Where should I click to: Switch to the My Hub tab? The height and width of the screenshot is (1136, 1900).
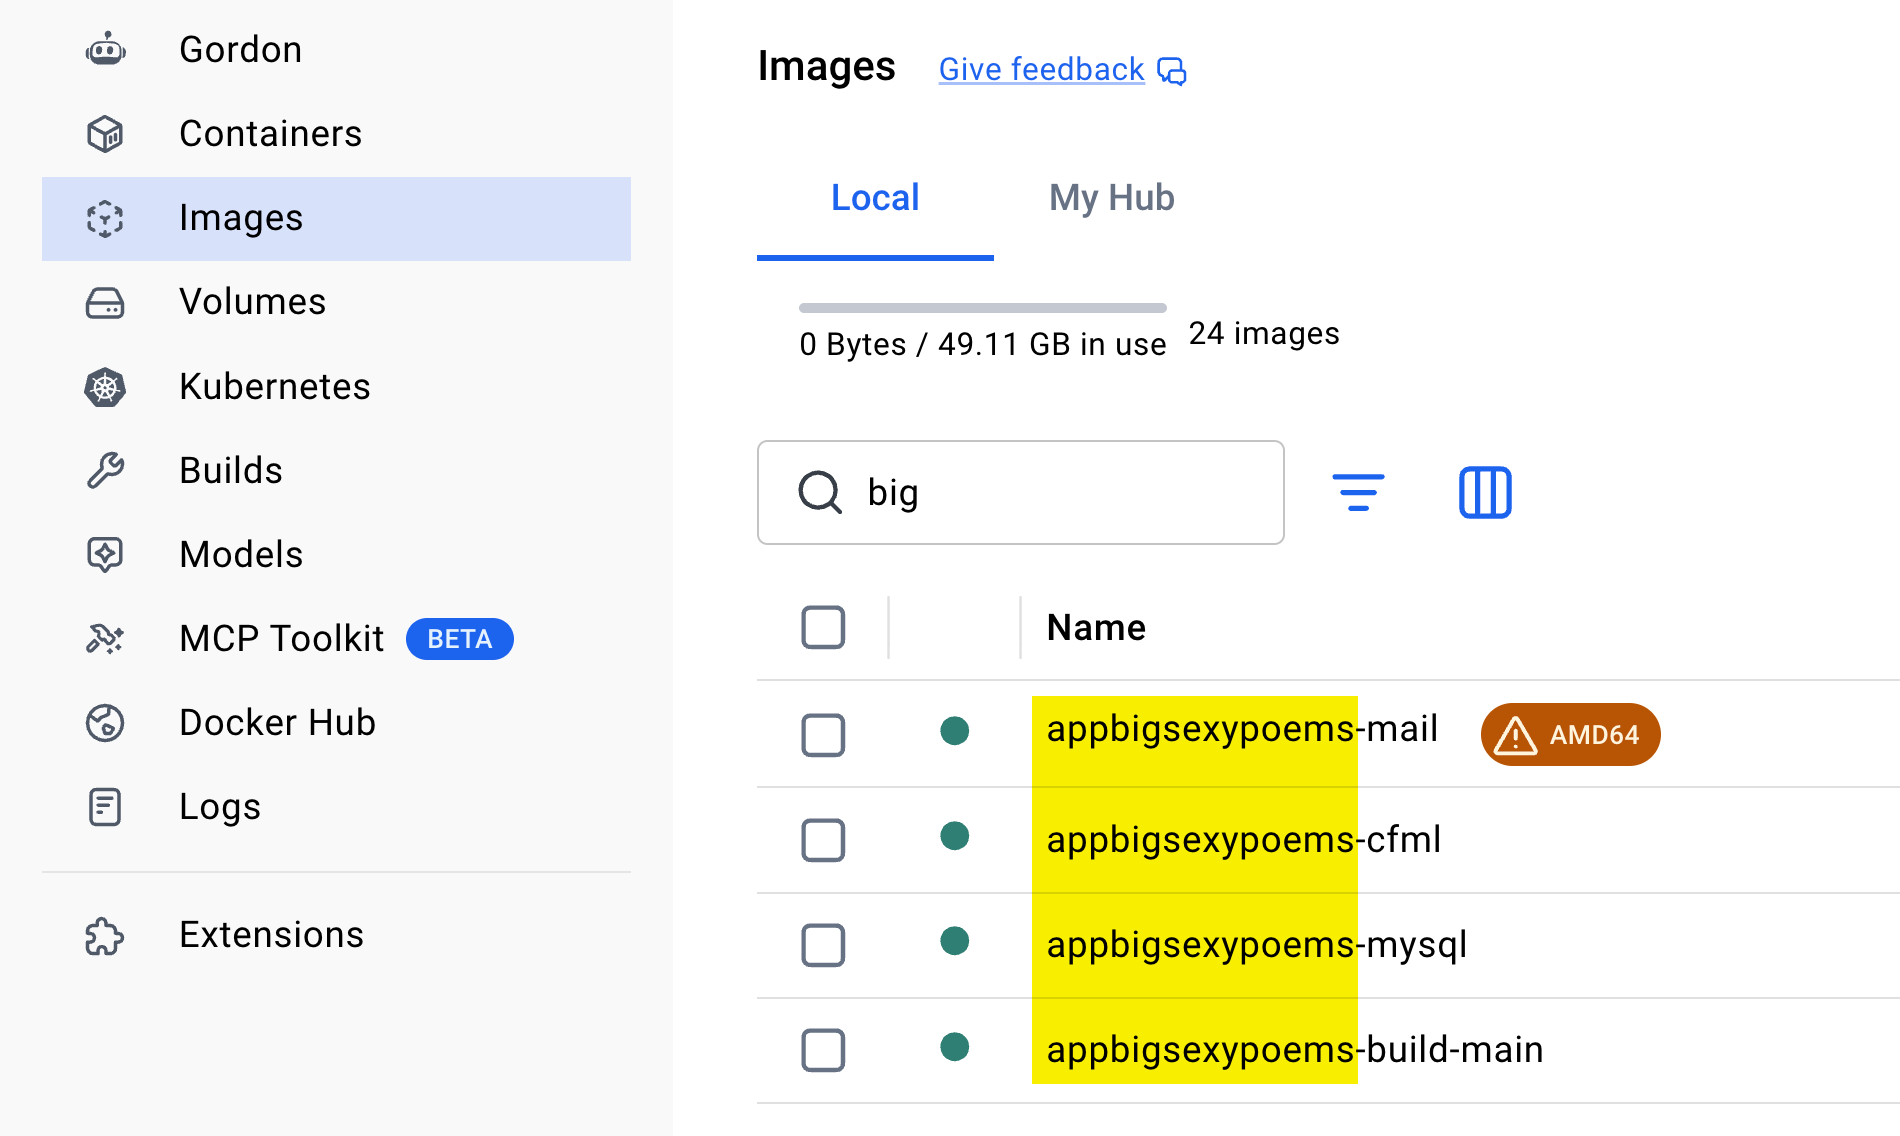pos(1111,198)
